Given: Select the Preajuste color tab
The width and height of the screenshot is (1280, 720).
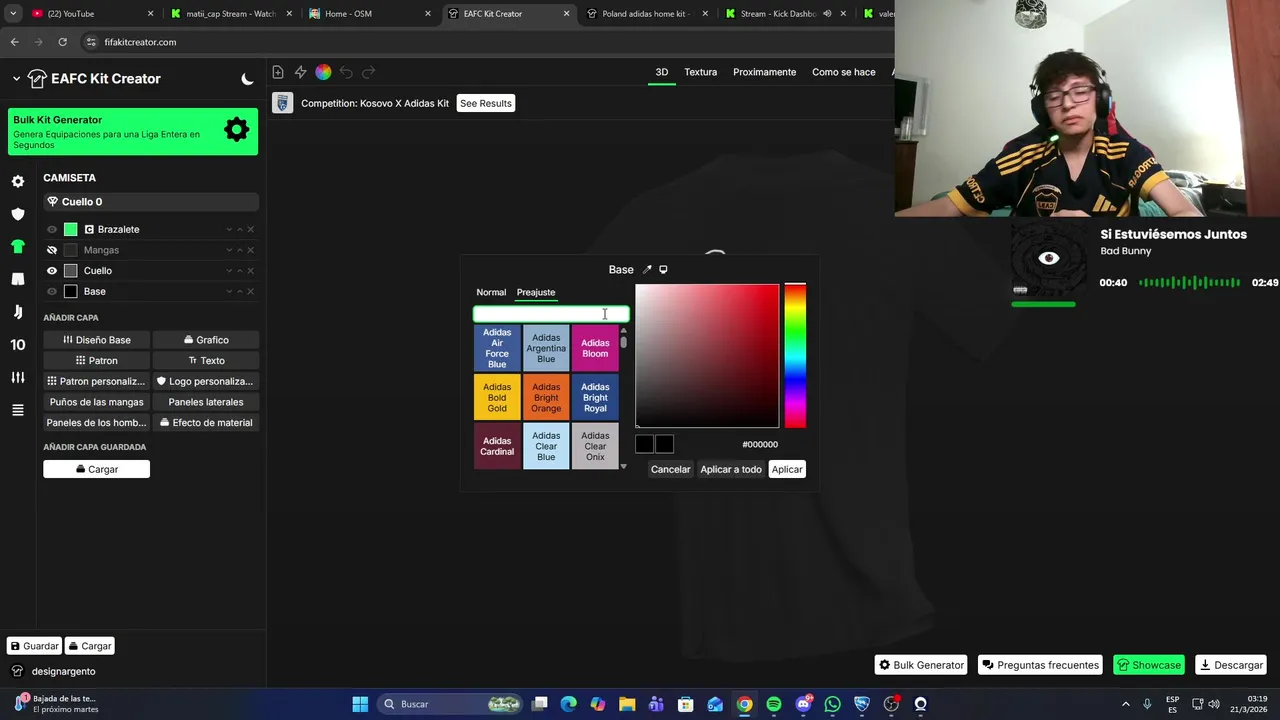Looking at the screenshot, I should tap(535, 292).
